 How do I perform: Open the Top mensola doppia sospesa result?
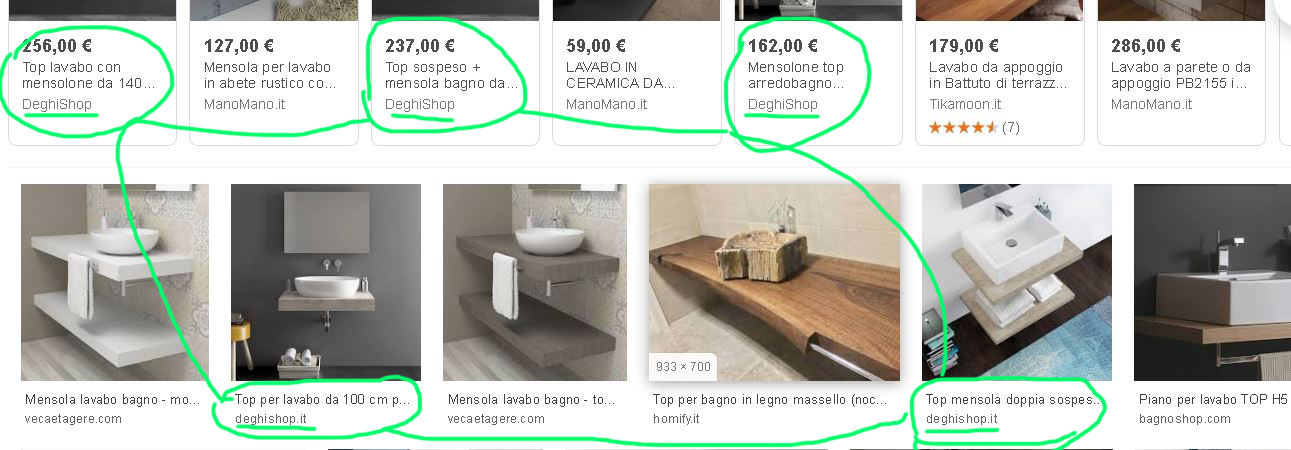pos(1014,399)
